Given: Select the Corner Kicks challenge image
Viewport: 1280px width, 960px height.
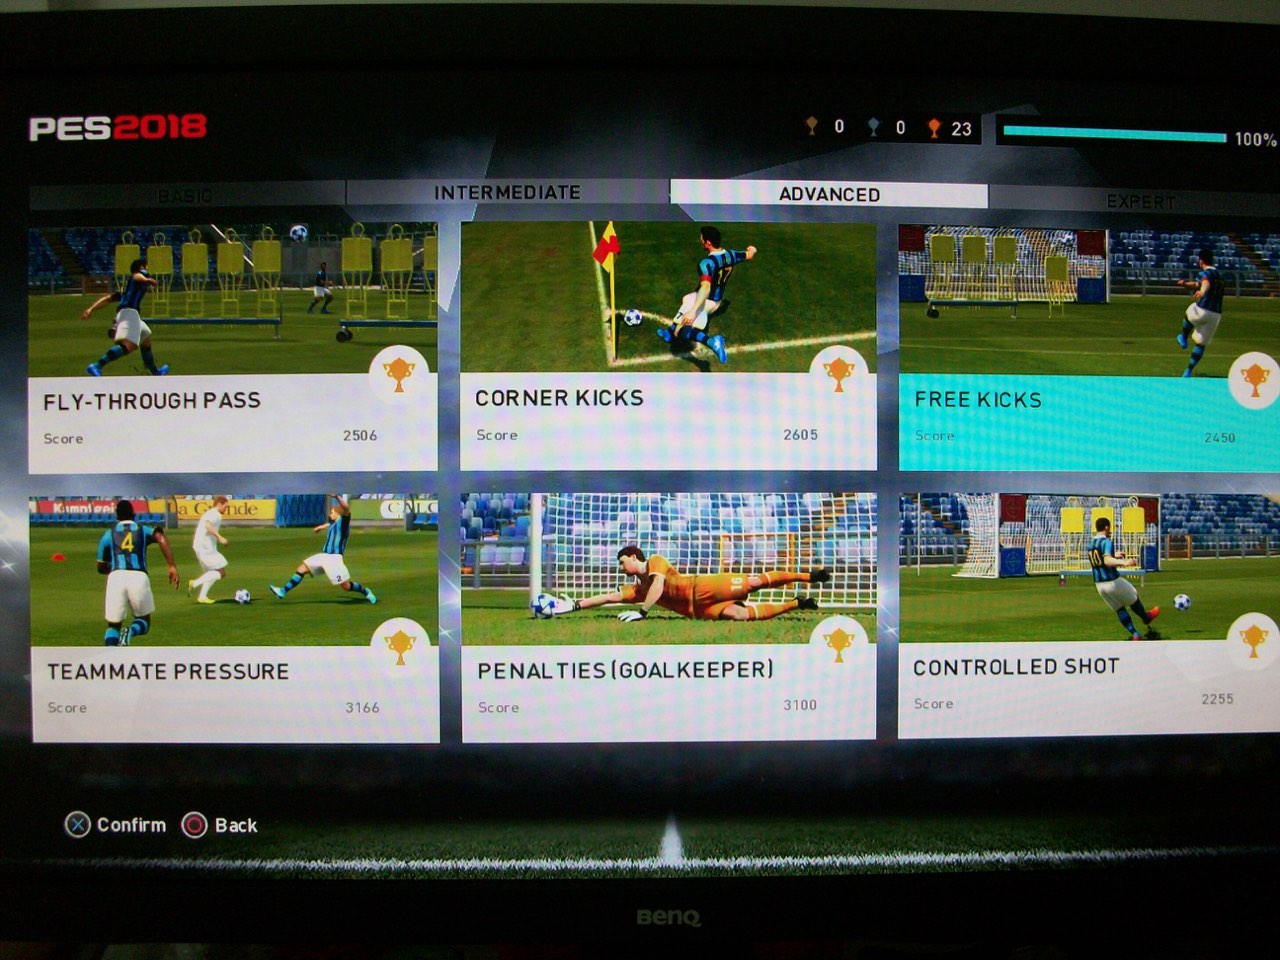Looking at the screenshot, I should [x=667, y=296].
